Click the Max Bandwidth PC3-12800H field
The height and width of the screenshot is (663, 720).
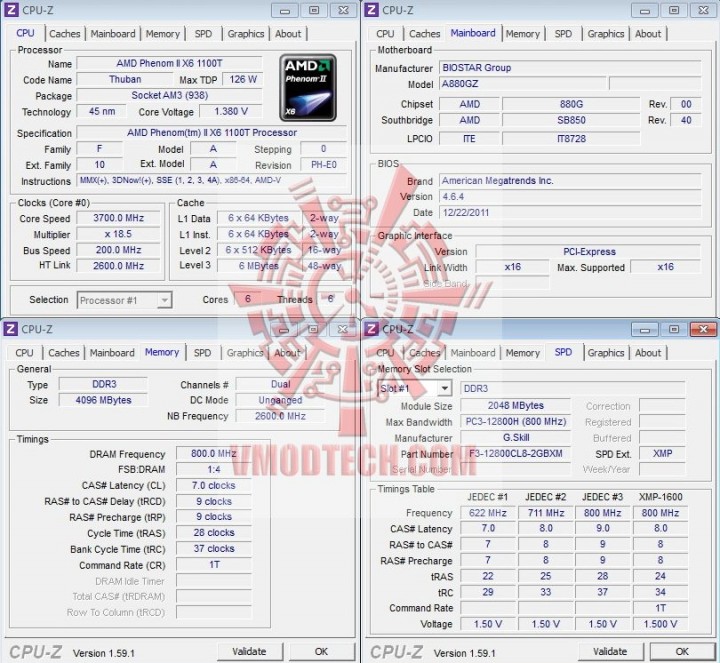[516, 421]
